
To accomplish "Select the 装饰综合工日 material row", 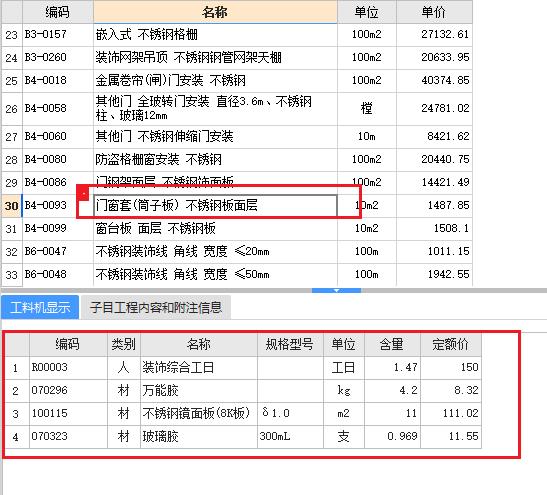I will tap(243, 368).
